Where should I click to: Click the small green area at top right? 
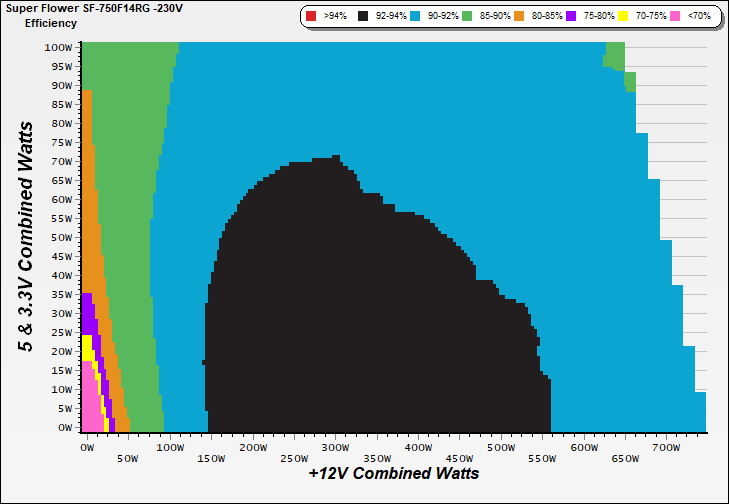tap(616, 55)
